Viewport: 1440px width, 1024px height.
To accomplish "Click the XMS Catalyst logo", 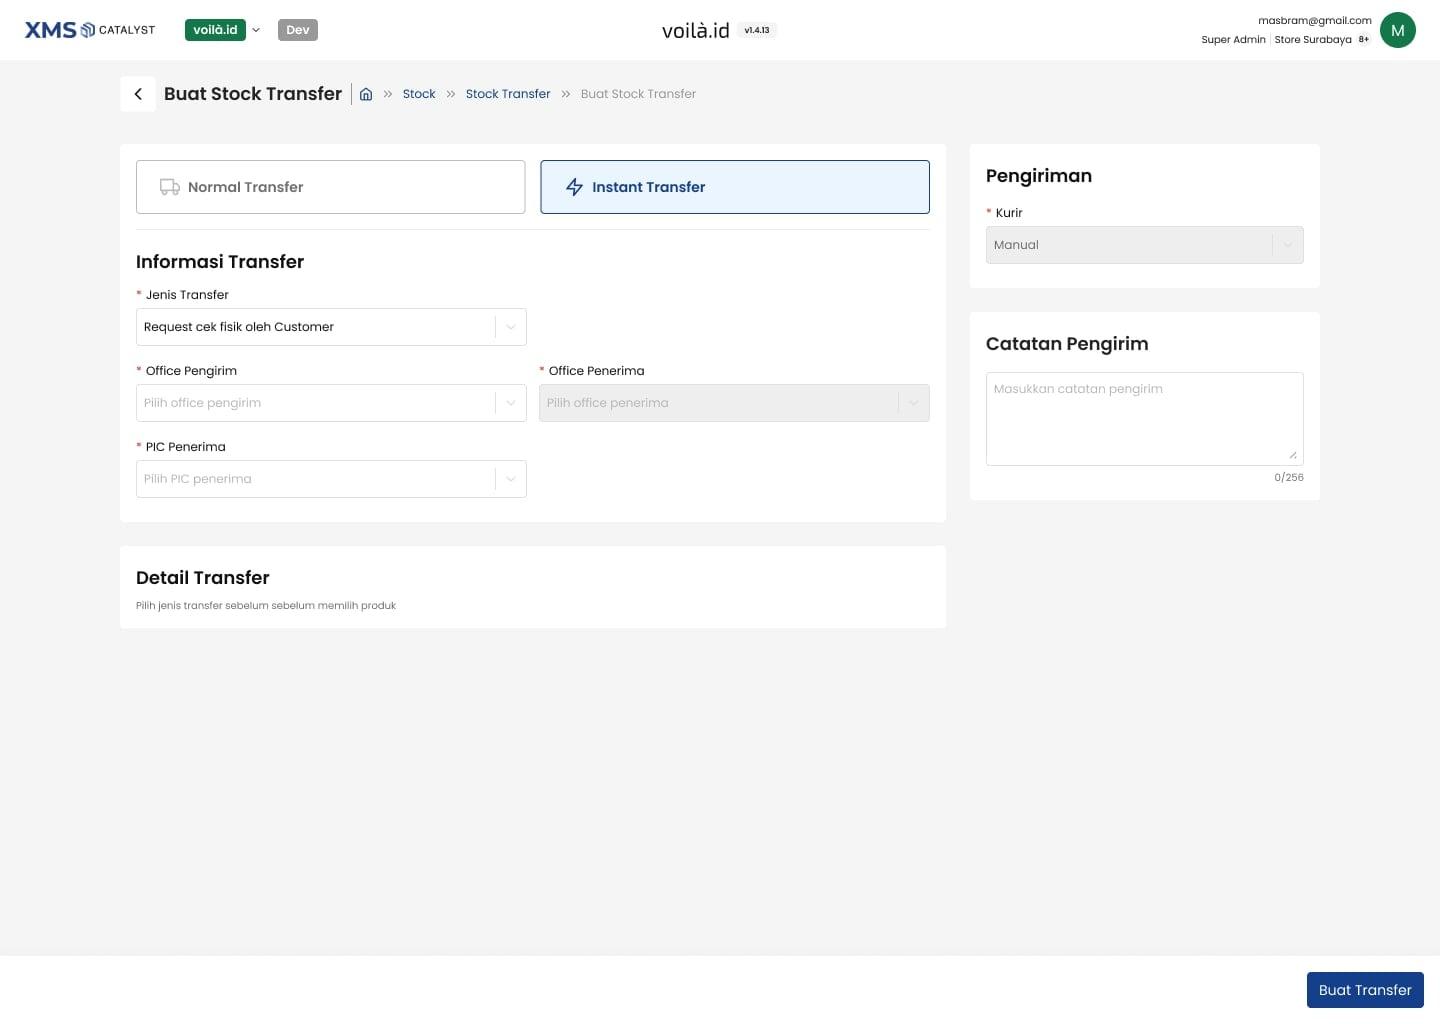I will coord(90,30).
